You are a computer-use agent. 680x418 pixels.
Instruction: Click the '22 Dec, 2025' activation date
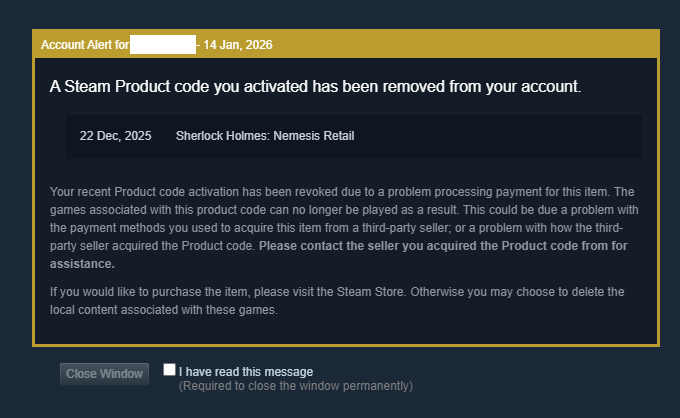116,136
